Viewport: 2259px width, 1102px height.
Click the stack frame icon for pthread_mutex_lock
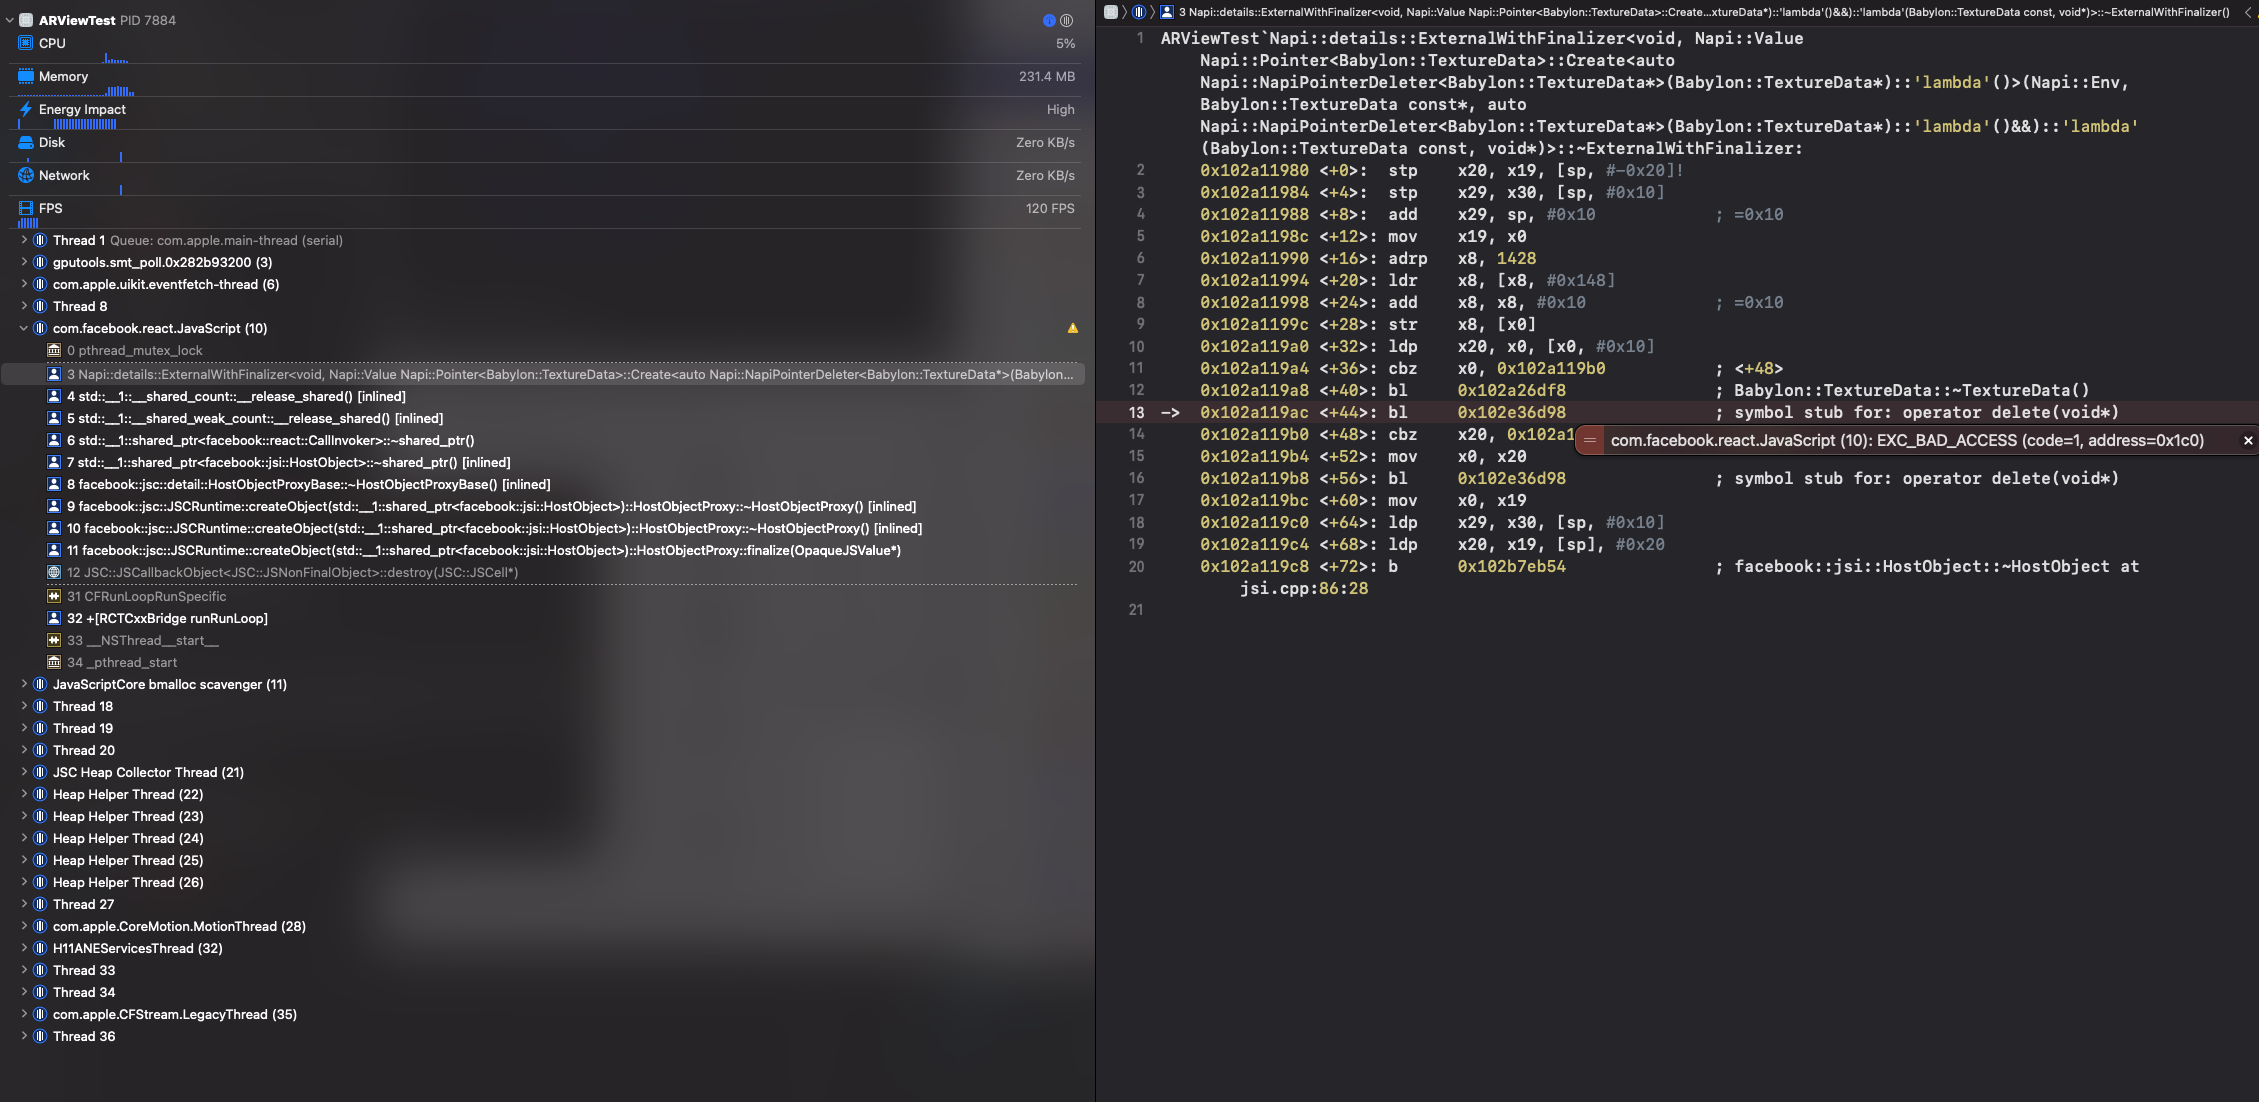(x=53, y=350)
